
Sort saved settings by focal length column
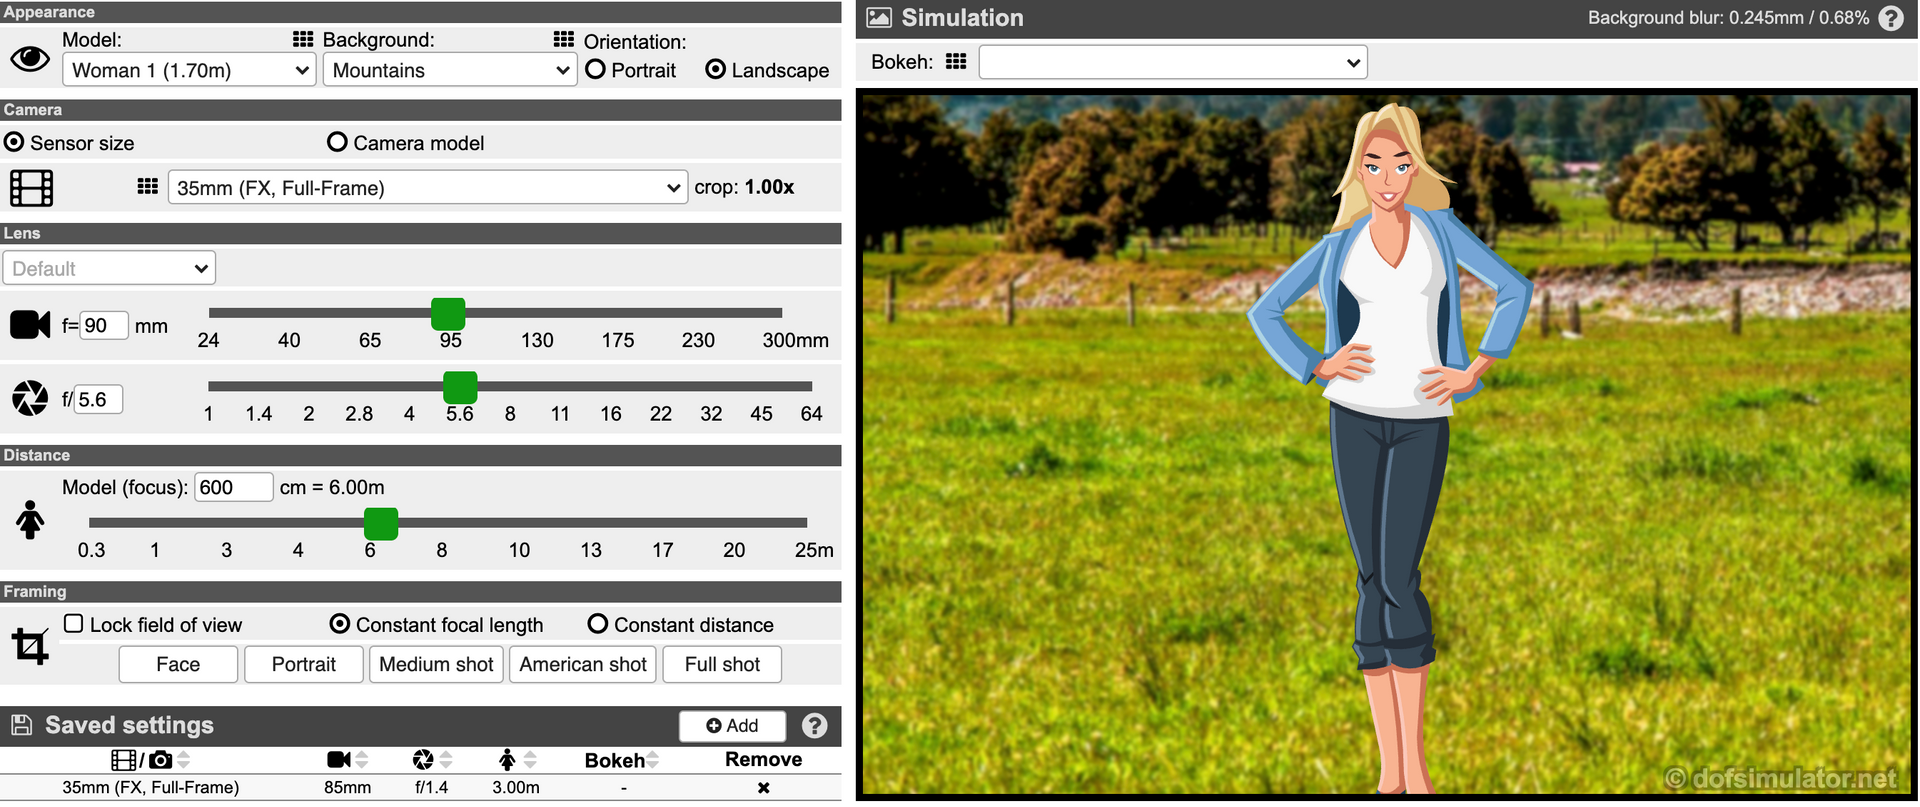coord(362,760)
